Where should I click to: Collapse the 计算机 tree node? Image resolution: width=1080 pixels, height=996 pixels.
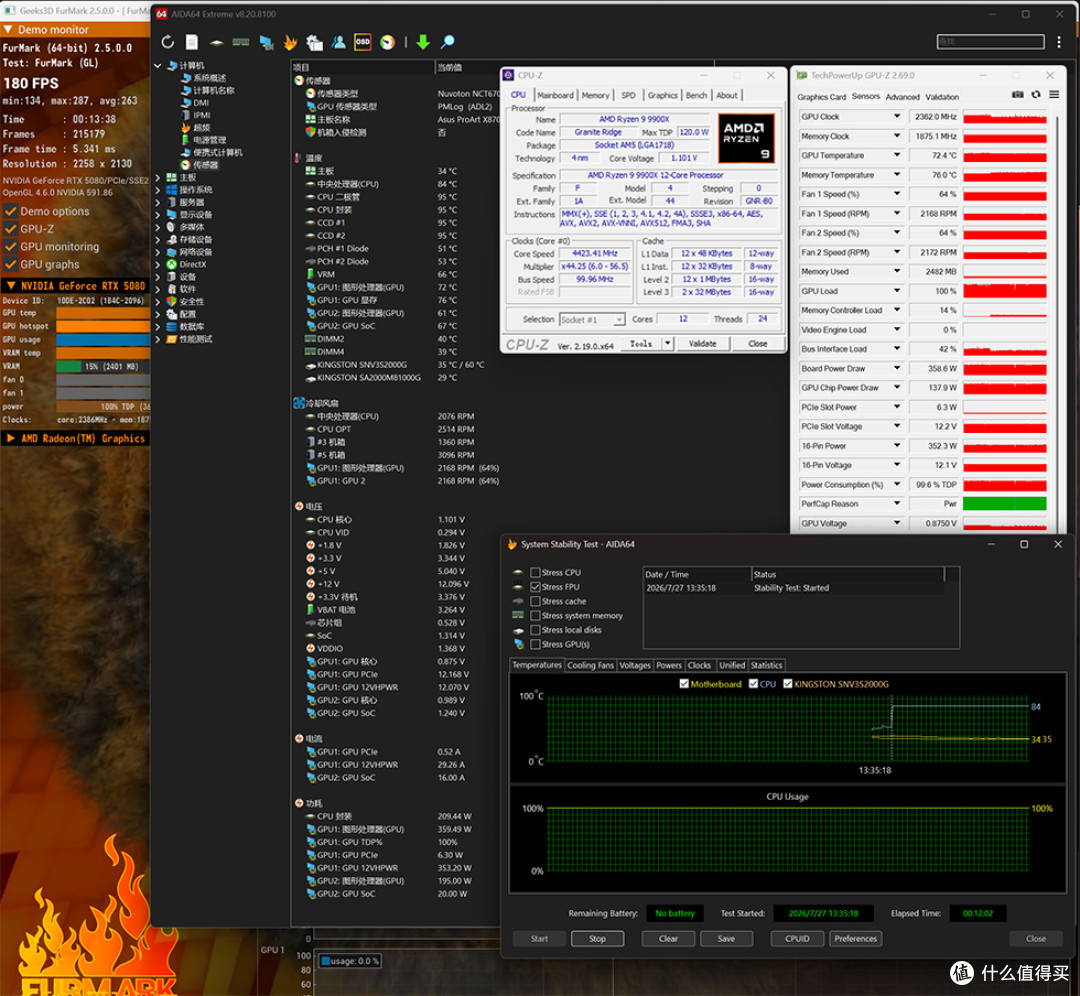tap(158, 65)
